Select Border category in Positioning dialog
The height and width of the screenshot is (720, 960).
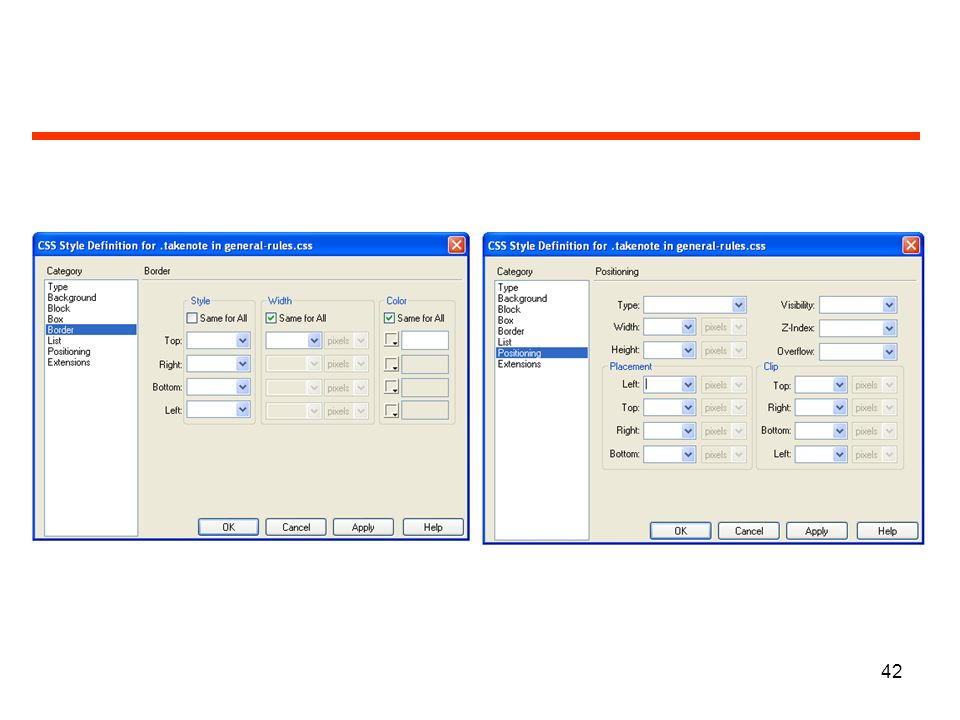tap(511, 331)
